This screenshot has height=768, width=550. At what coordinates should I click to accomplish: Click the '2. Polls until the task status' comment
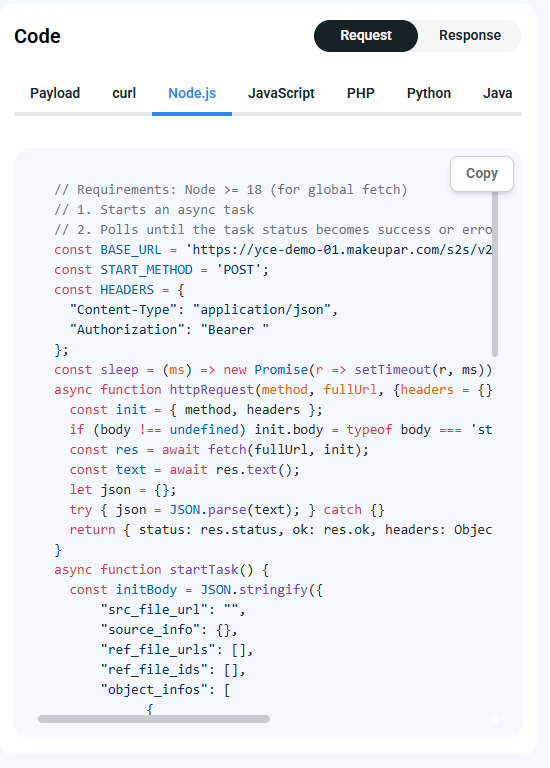pos(273,230)
